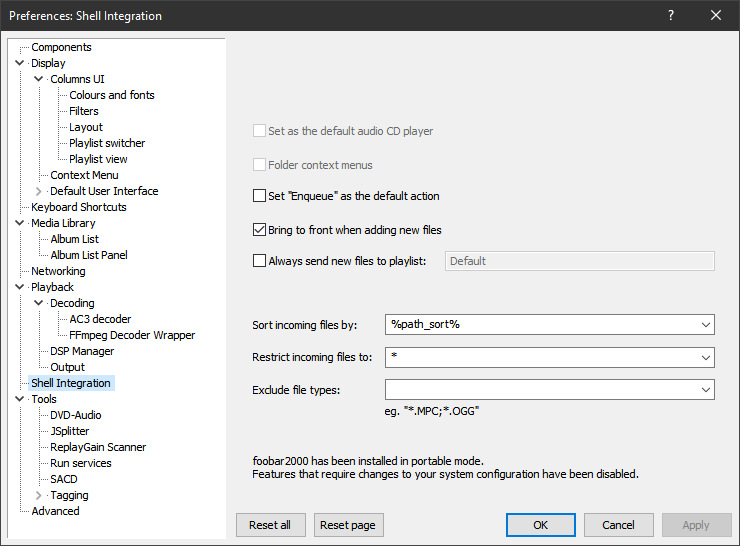Click the help question mark in title bar
The width and height of the screenshot is (740, 546).
[671, 15]
